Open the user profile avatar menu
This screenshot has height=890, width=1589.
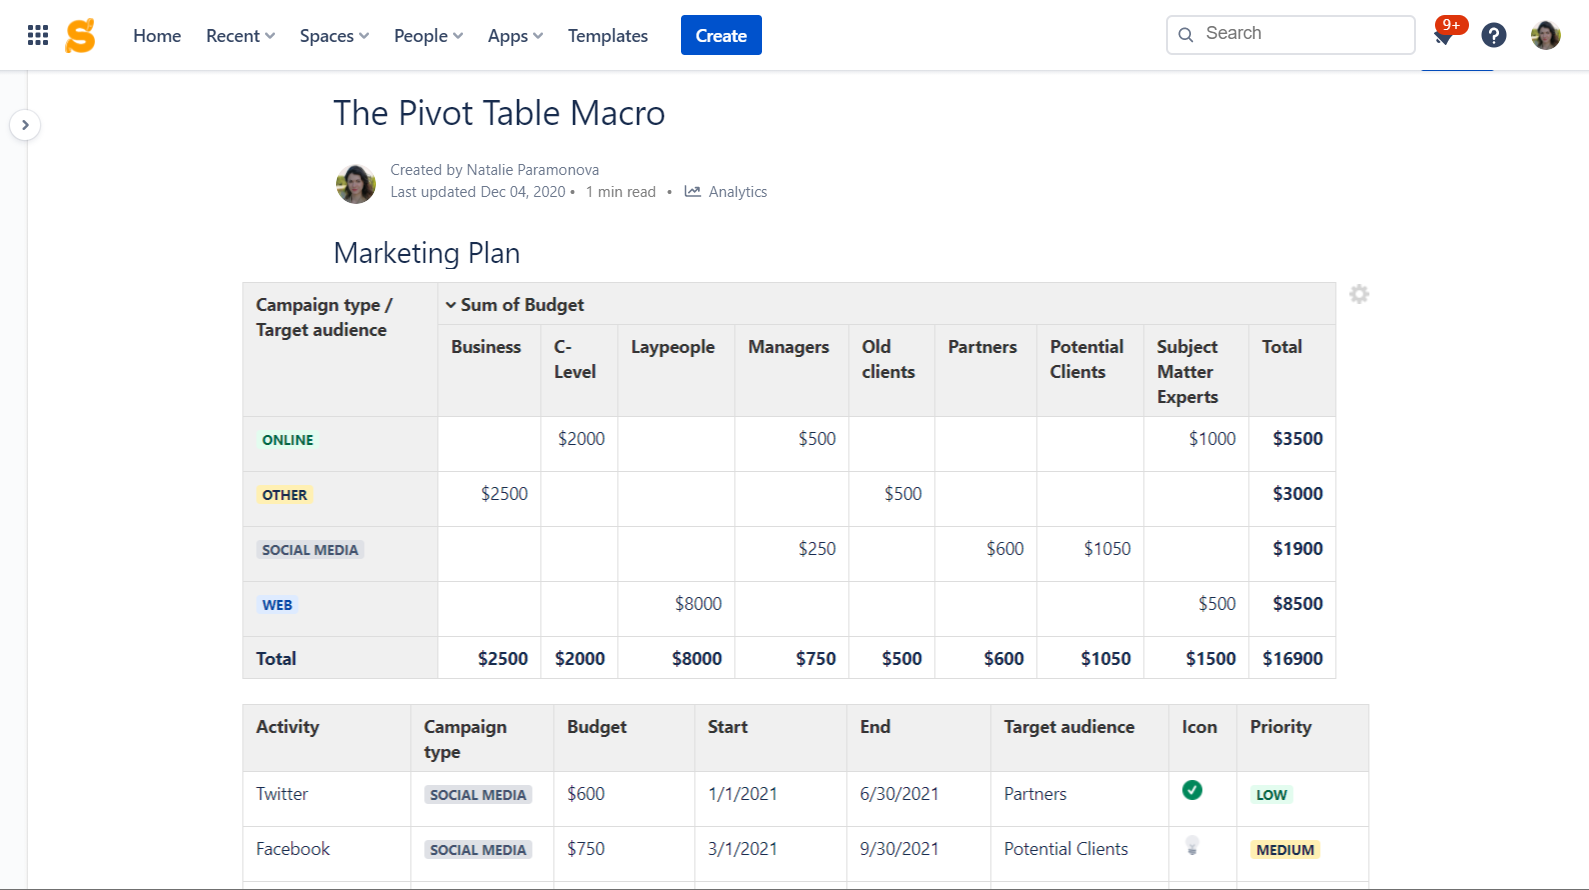point(1546,36)
